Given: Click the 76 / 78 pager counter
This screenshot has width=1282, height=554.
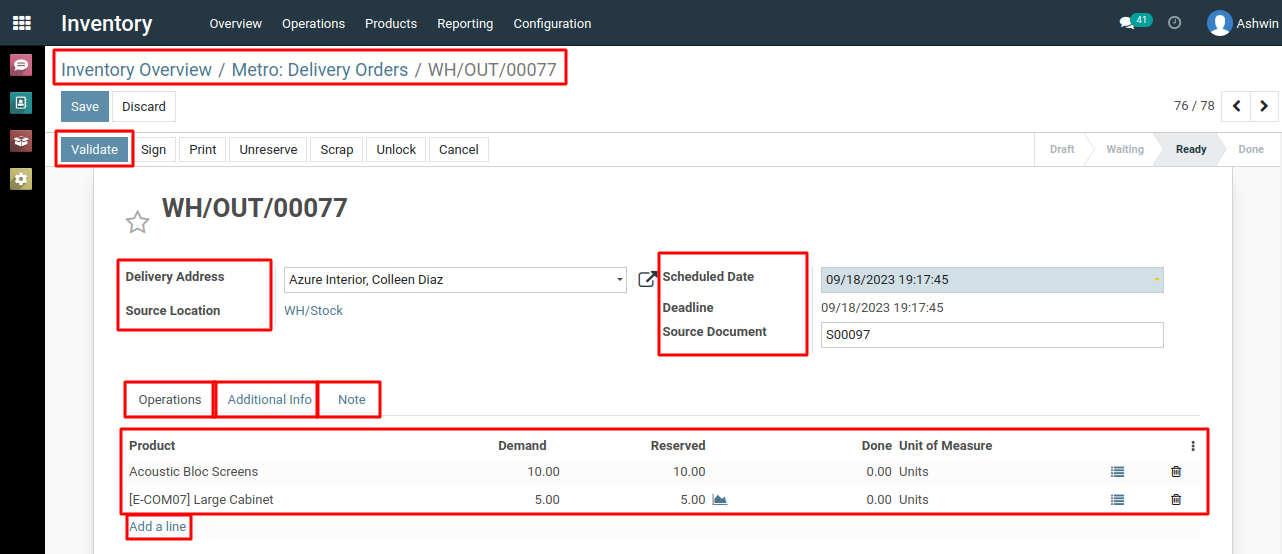Looking at the screenshot, I should tap(1194, 106).
